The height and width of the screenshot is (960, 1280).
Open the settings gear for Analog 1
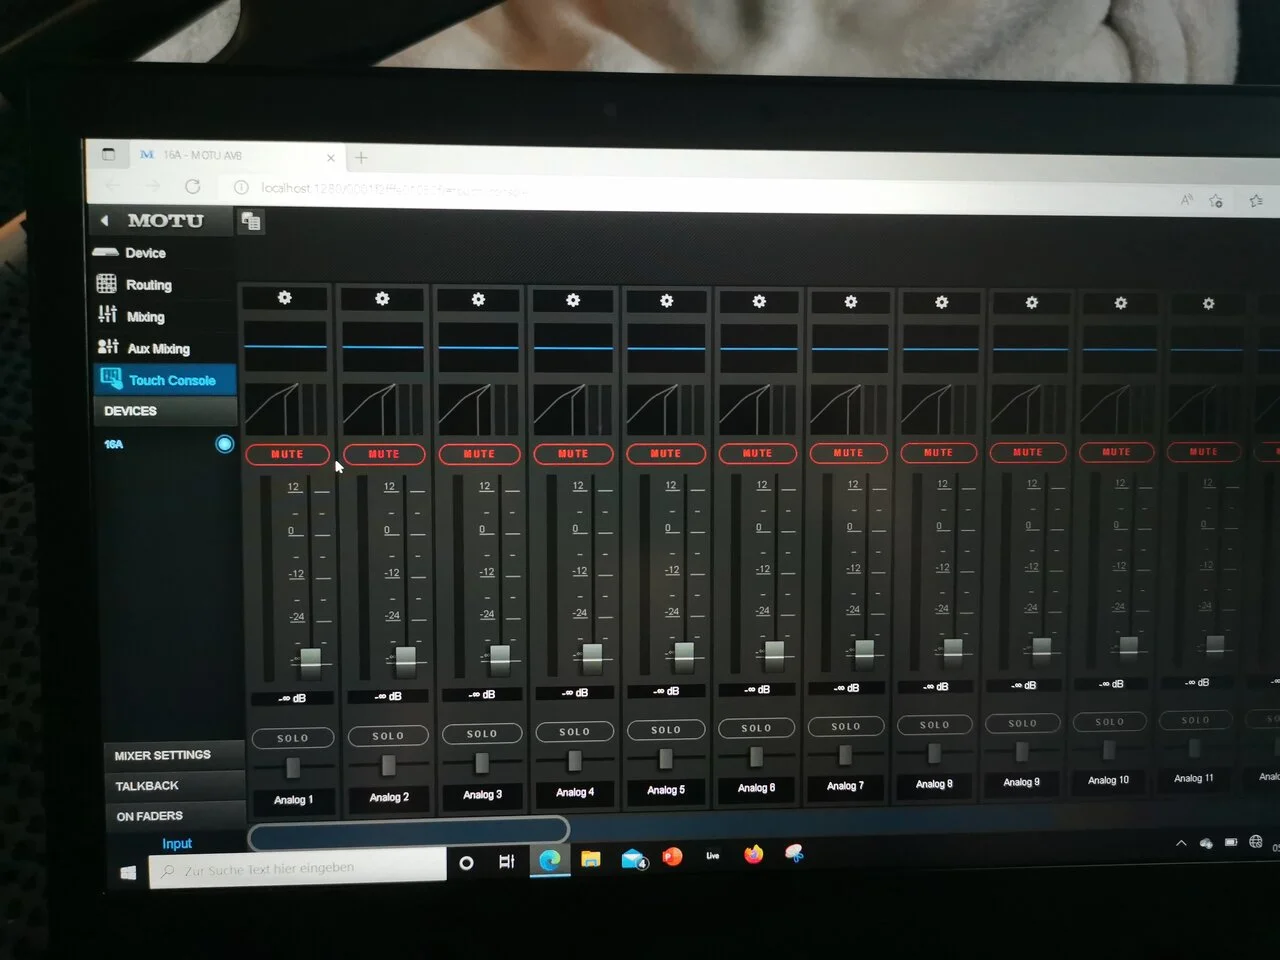coord(285,297)
